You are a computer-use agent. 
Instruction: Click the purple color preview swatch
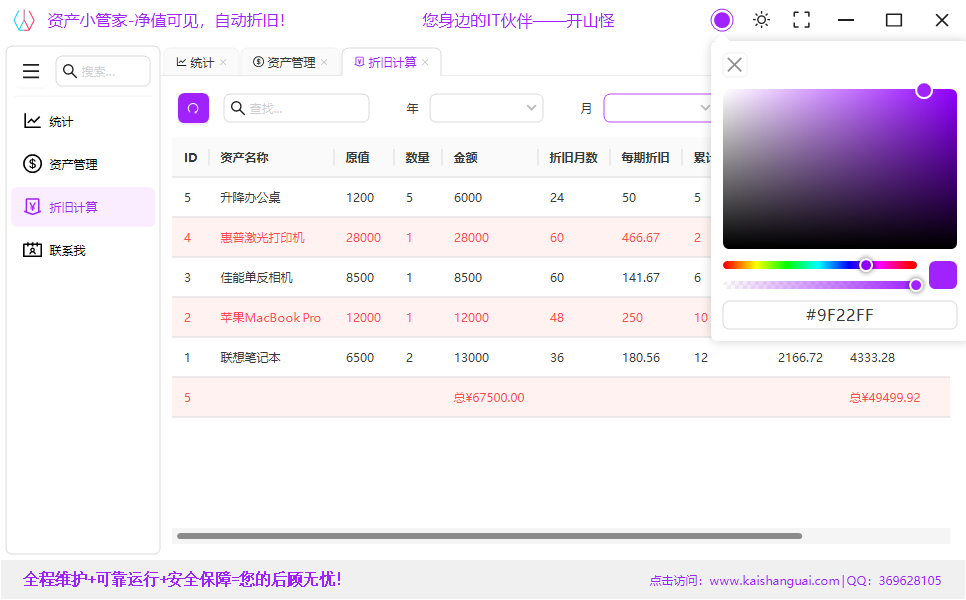tap(943, 275)
